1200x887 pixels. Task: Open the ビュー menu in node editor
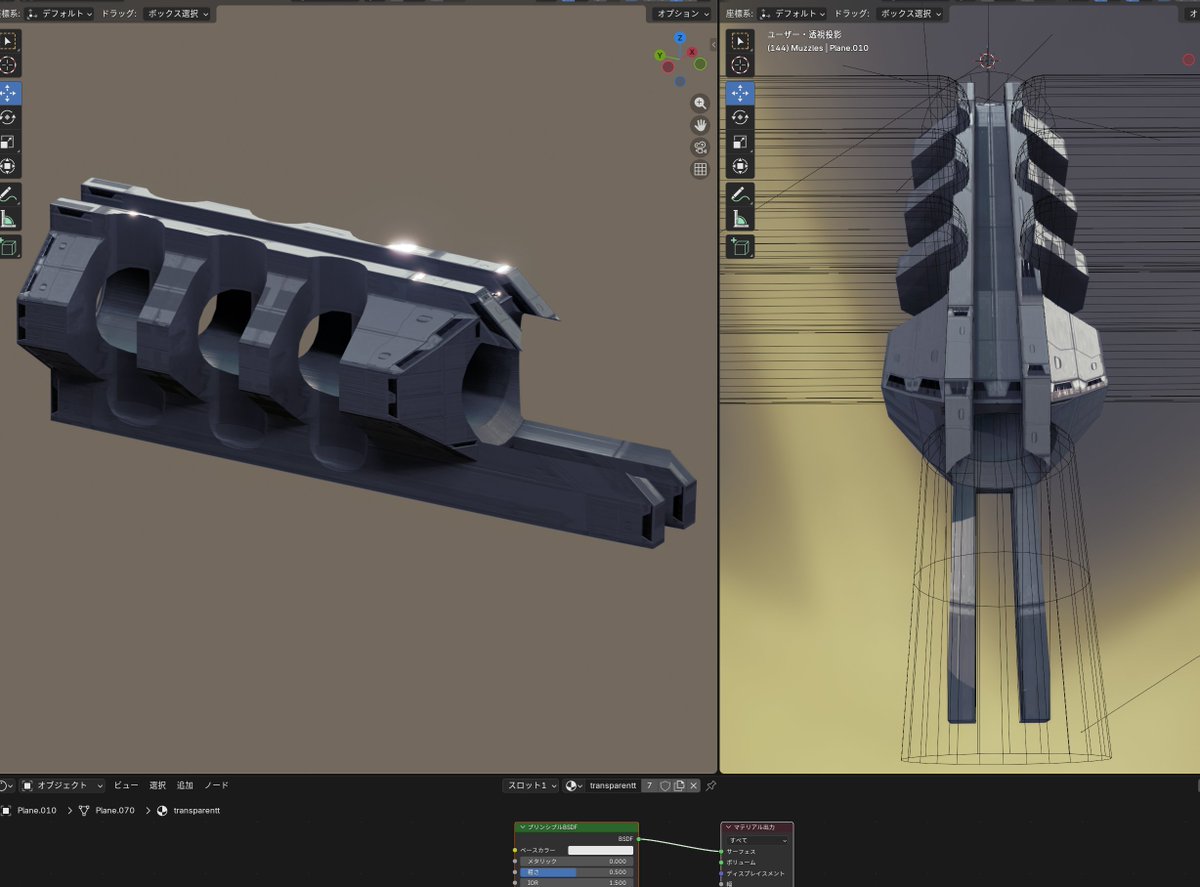point(126,785)
